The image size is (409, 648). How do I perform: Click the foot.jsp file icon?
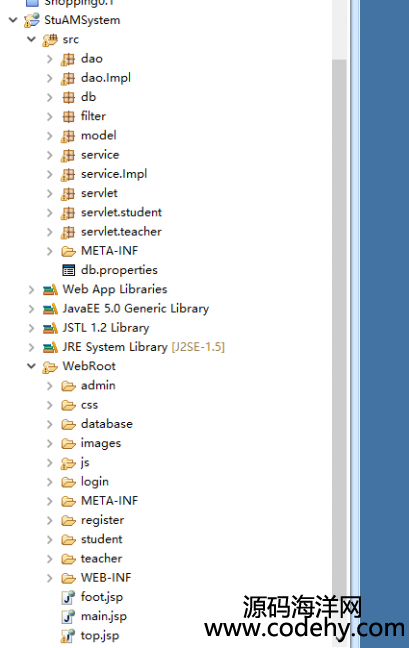(68, 597)
